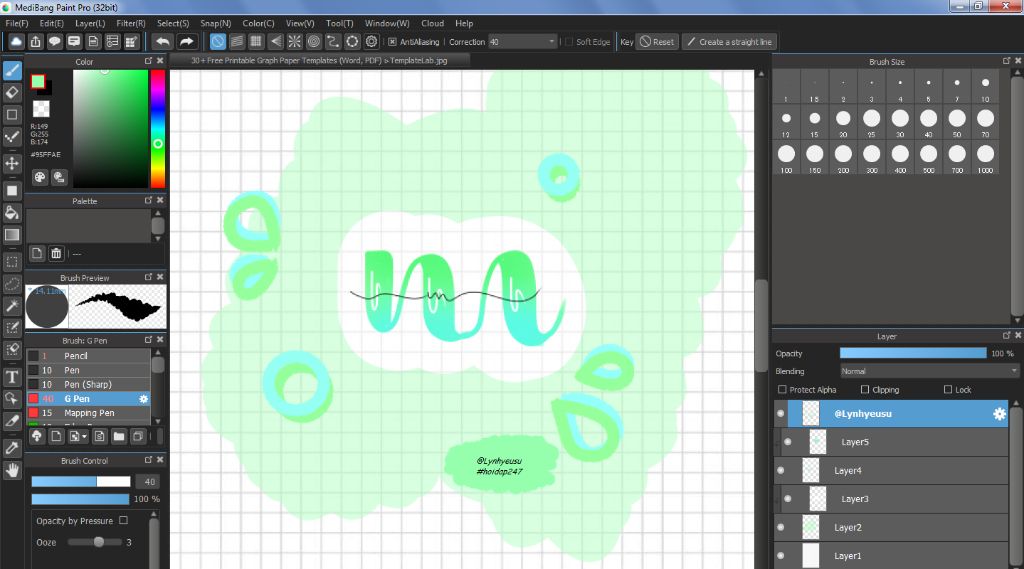
Task: Select the Layer3 layer row
Action: pos(895,499)
